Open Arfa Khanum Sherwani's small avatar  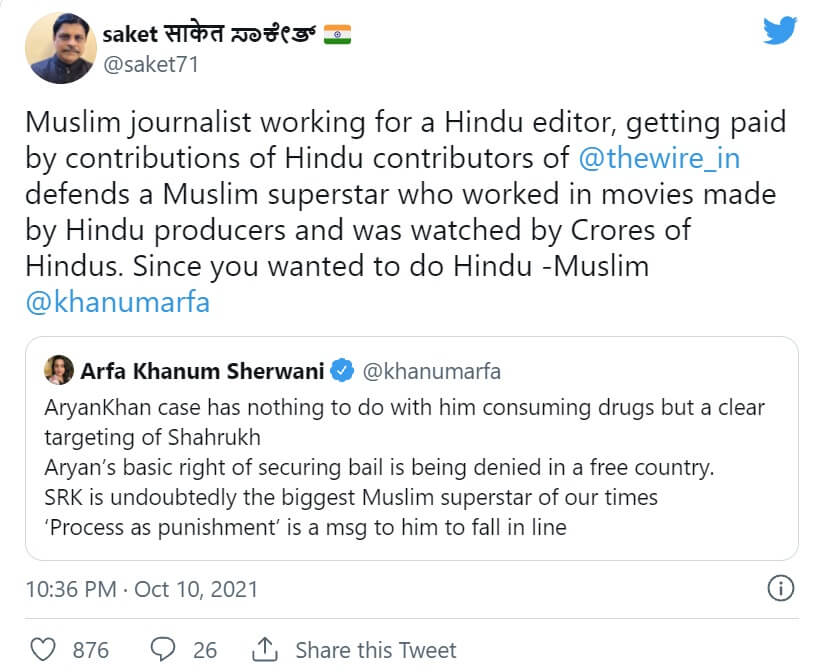(58, 371)
